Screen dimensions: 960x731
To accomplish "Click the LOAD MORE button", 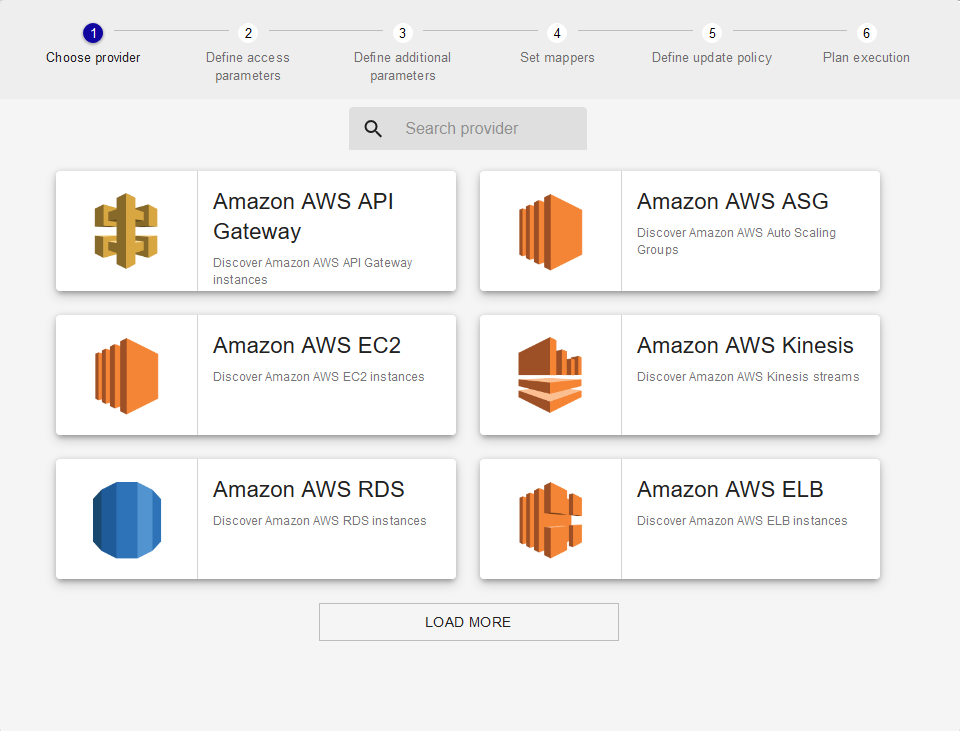I will pos(469,622).
